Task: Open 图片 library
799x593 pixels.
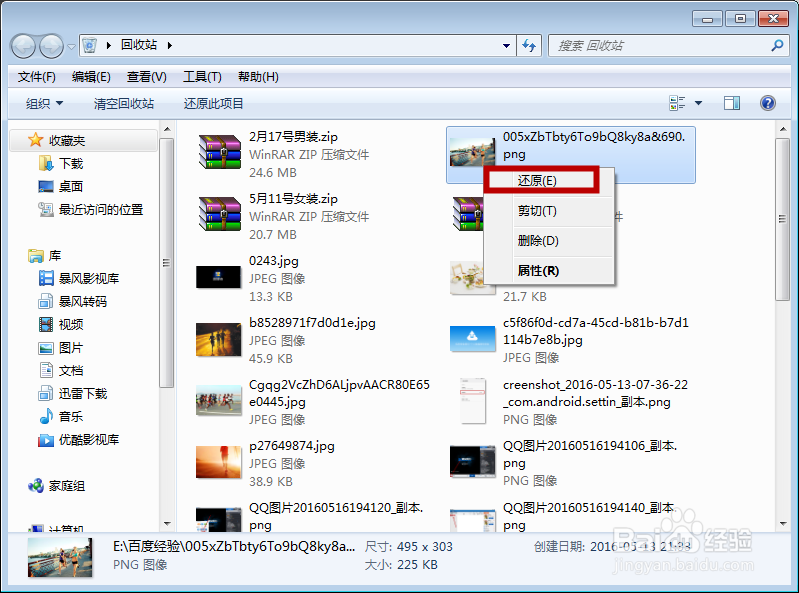Action: click(60, 348)
